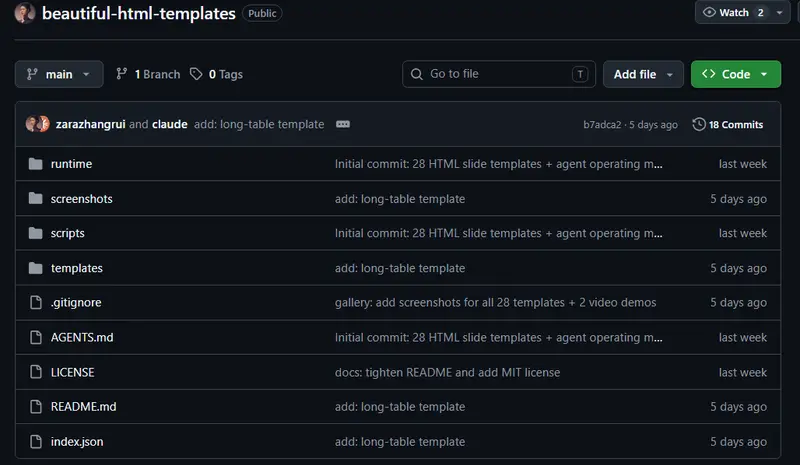Open the .gitignore file
The image size is (800, 465).
76,303
